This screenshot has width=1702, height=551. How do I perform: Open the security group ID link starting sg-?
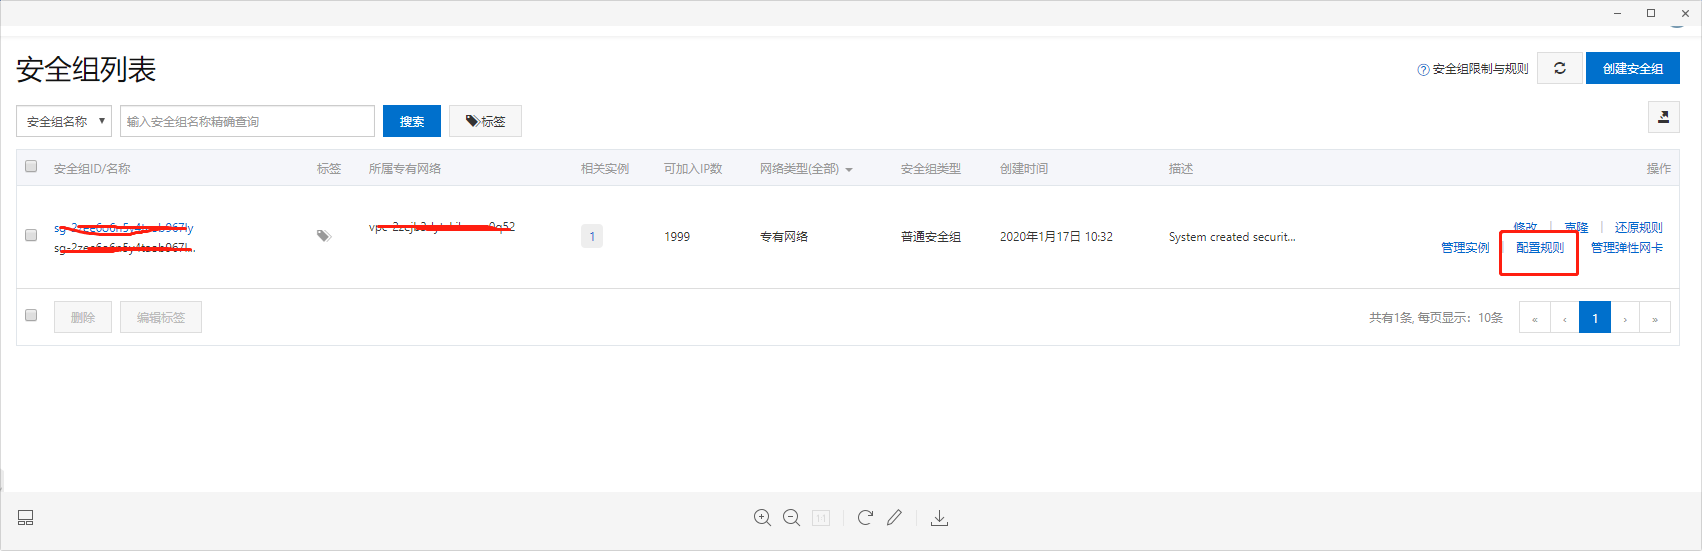(x=124, y=228)
